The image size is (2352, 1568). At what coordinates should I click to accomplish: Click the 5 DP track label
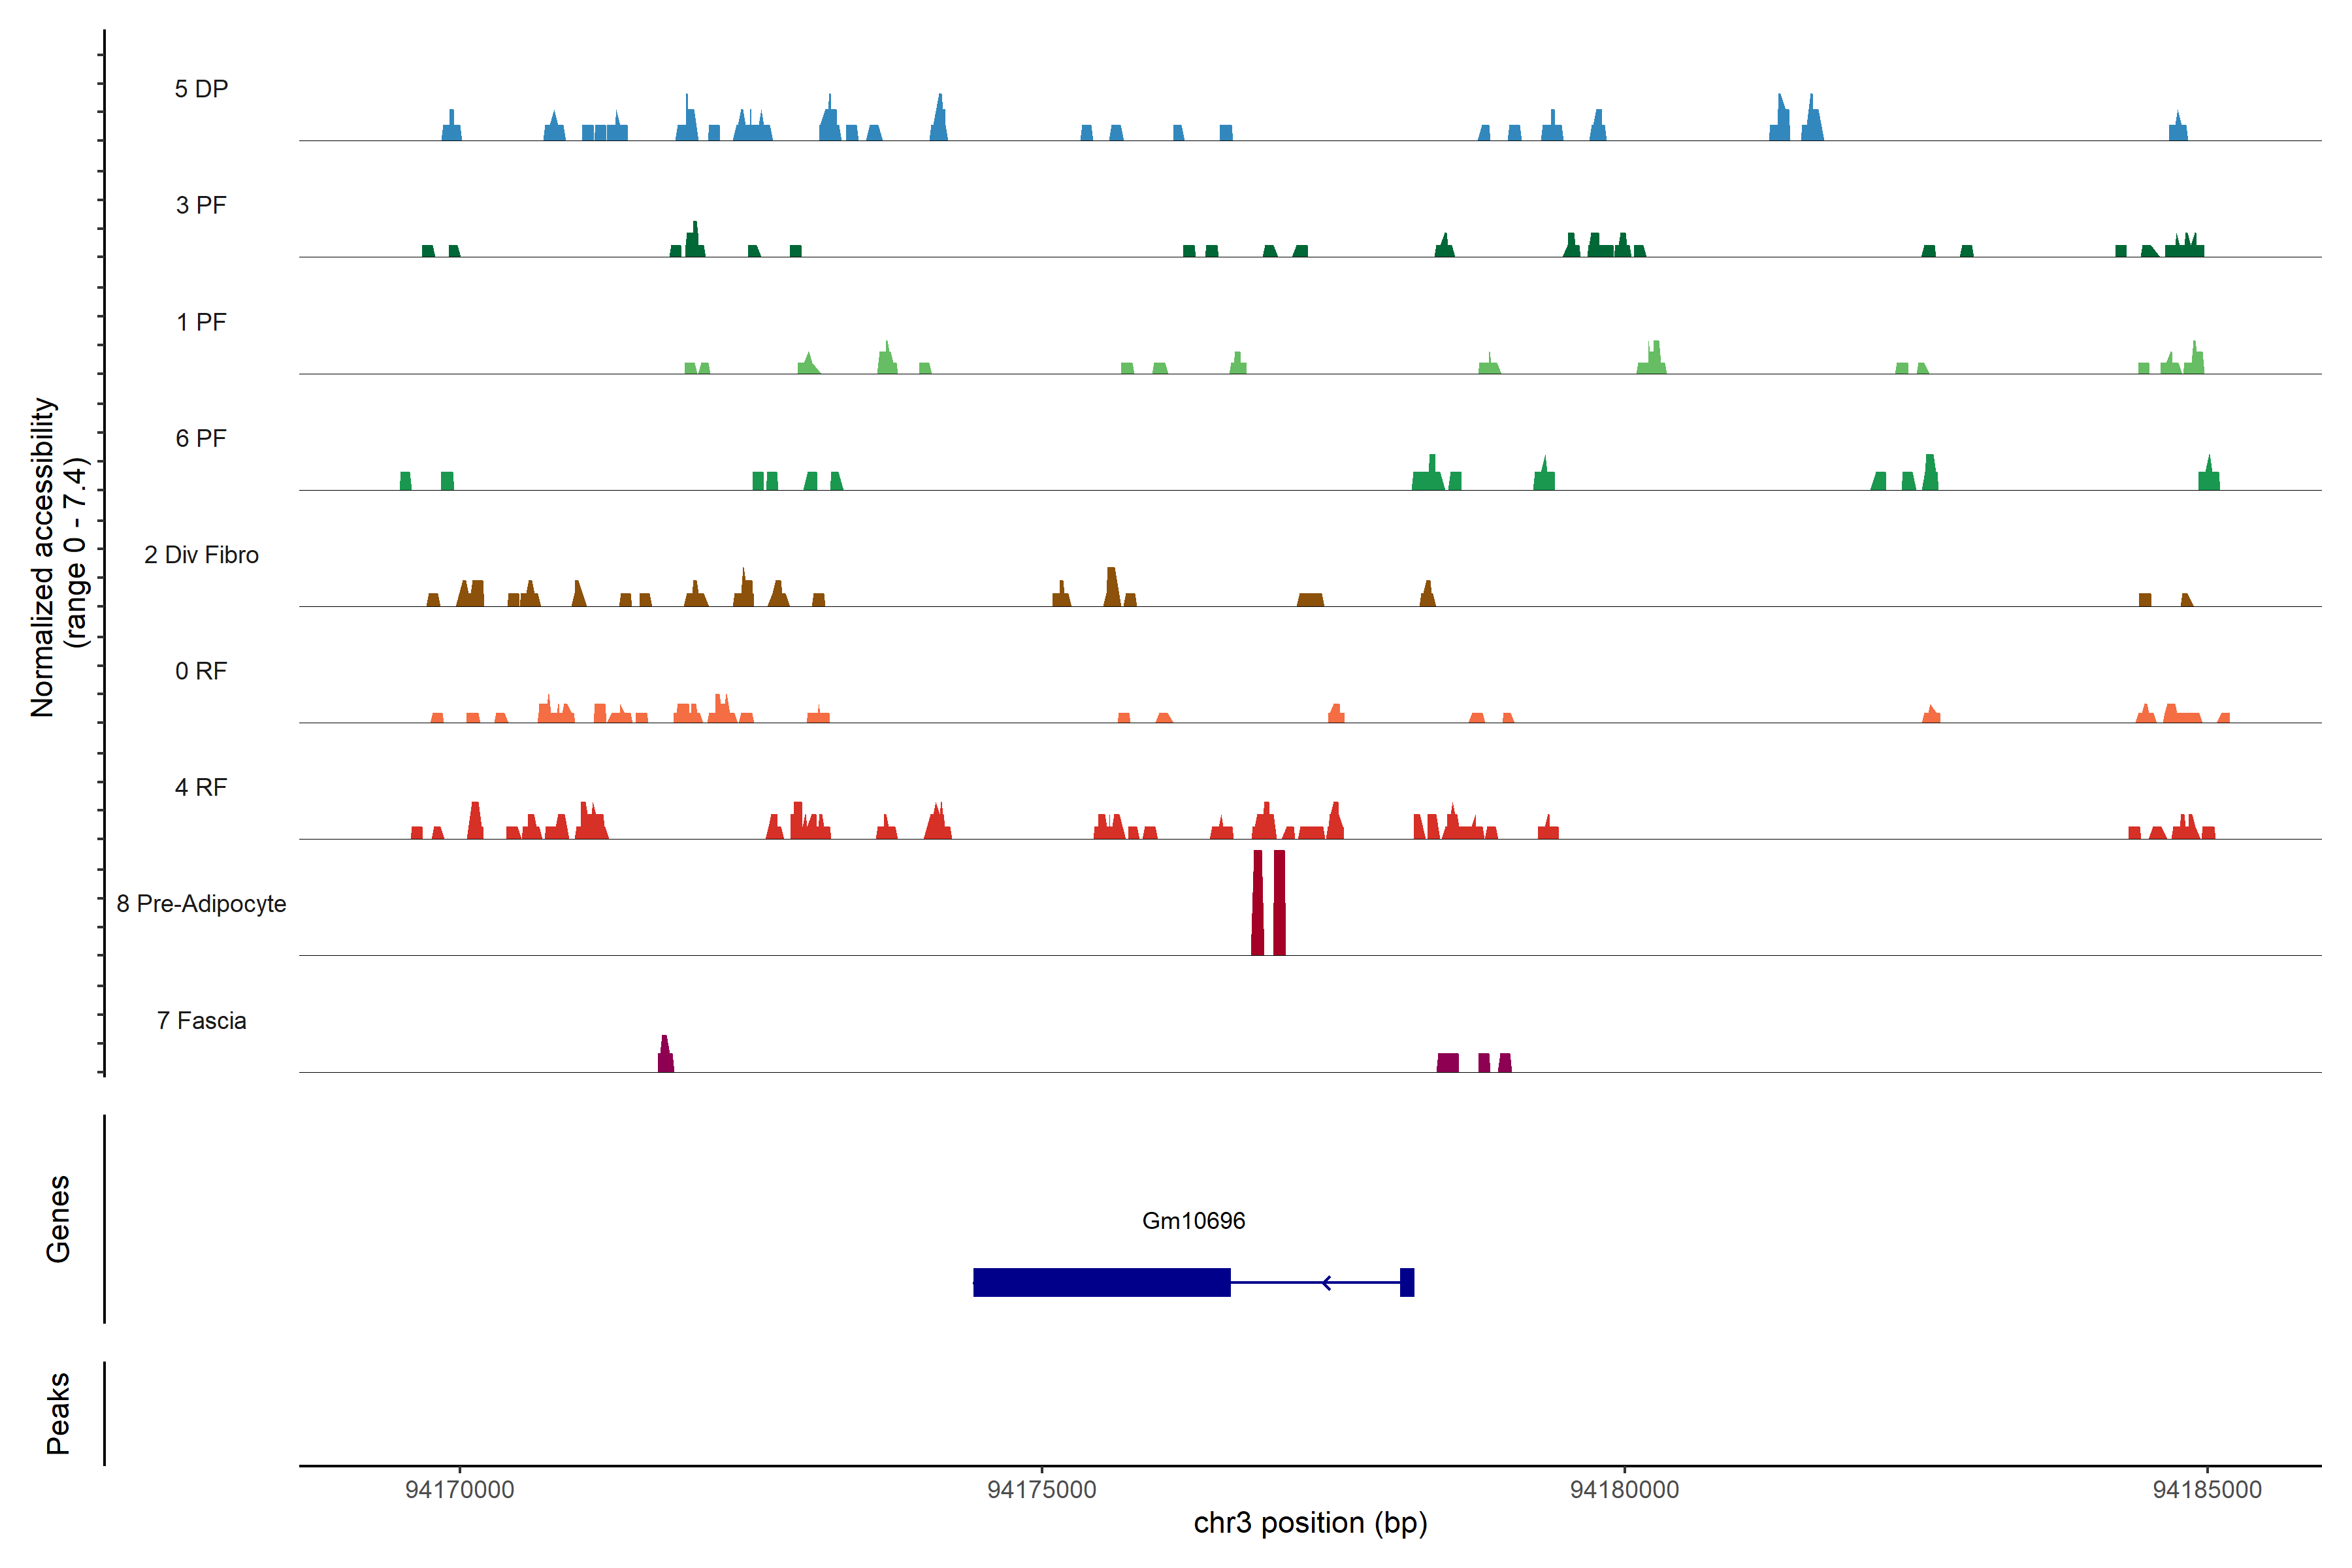click(201, 89)
